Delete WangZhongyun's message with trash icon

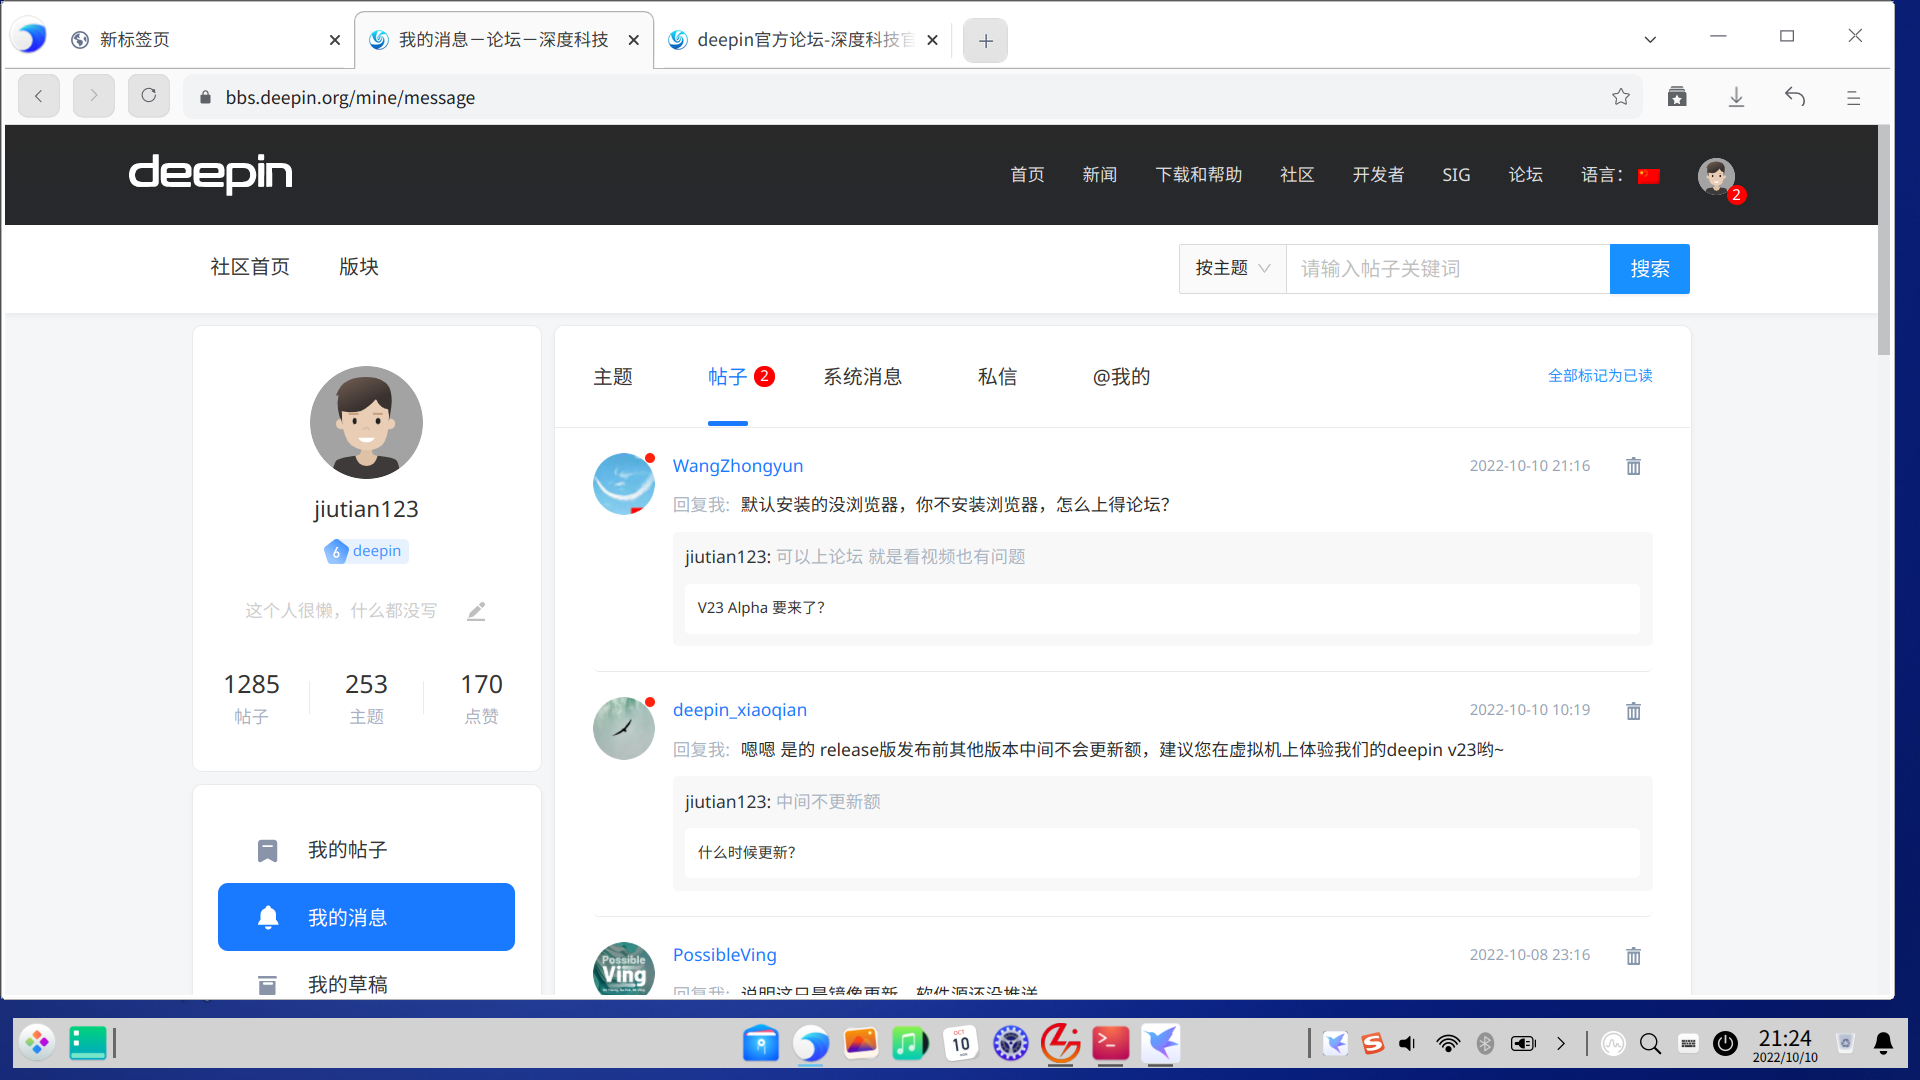tap(1633, 466)
